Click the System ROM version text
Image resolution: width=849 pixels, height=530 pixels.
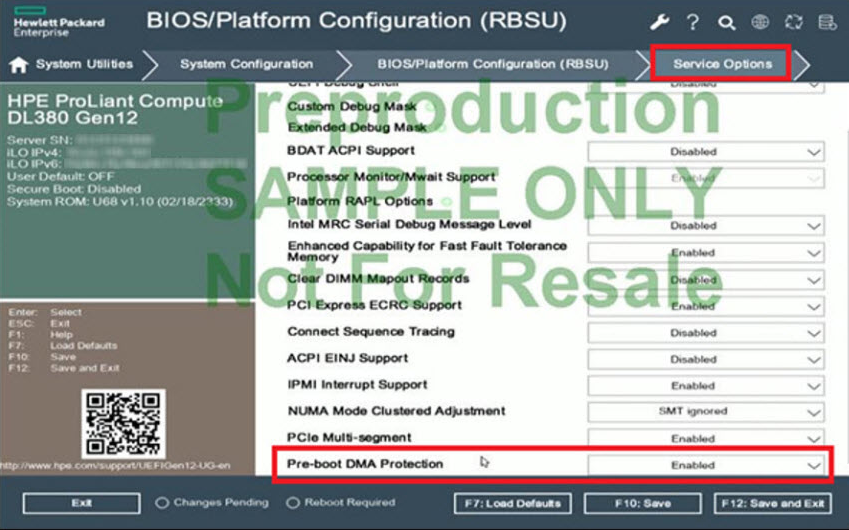(120, 202)
